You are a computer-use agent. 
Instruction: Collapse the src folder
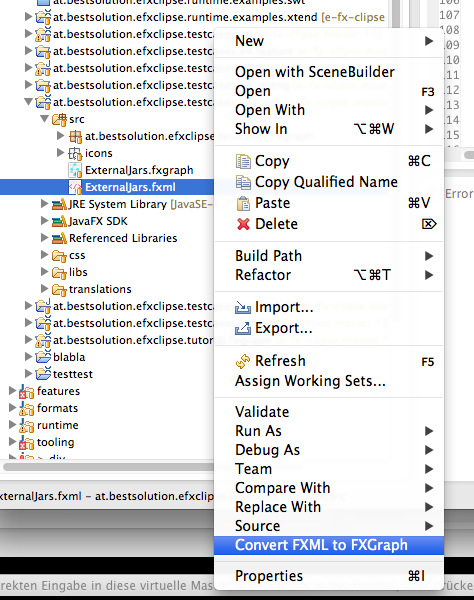(45, 119)
